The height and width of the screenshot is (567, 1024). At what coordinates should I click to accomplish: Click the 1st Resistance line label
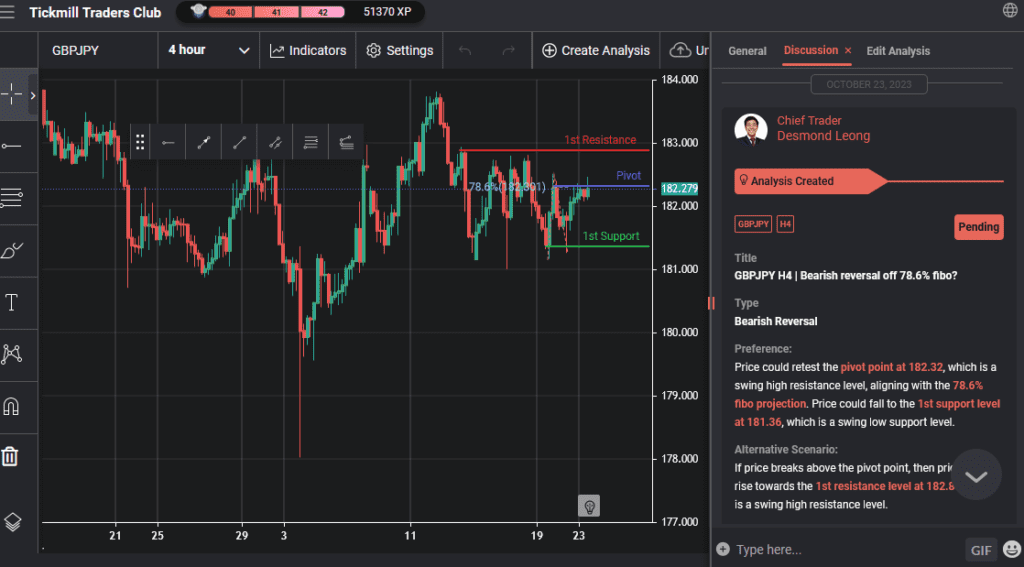(600, 140)
